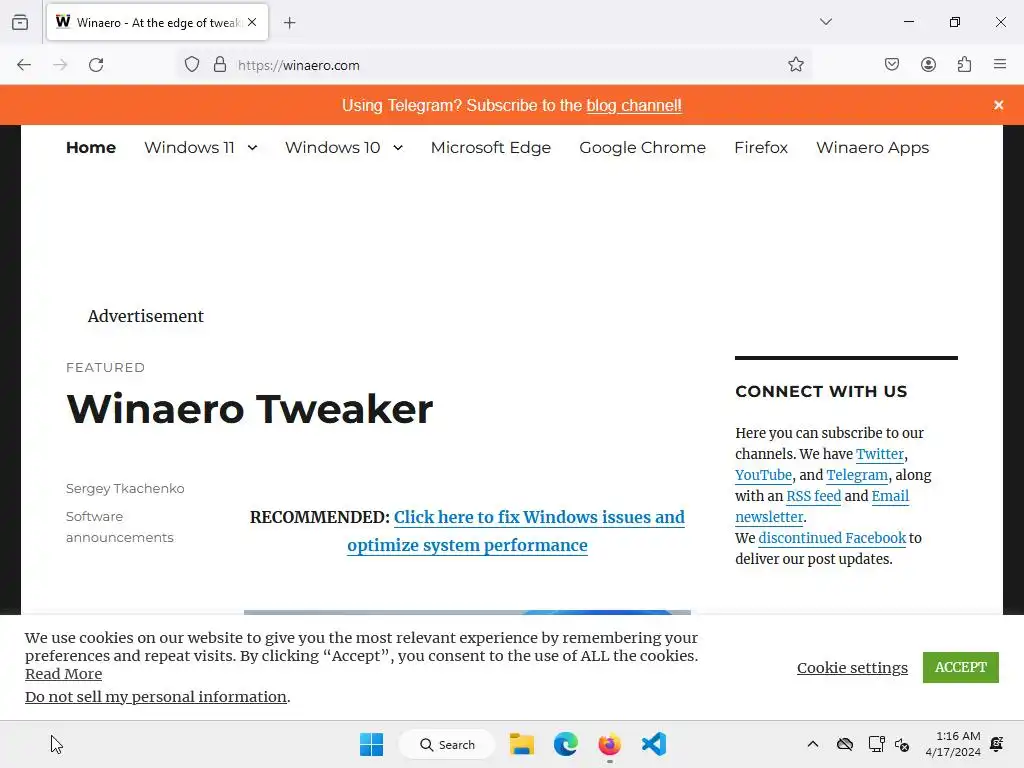
Task: Open the notifications bell icon
Action: 997,744
